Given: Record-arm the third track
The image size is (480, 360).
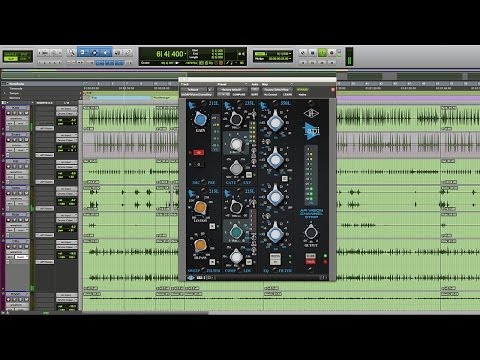Looking at the screenshot, I should click(9, 167).
